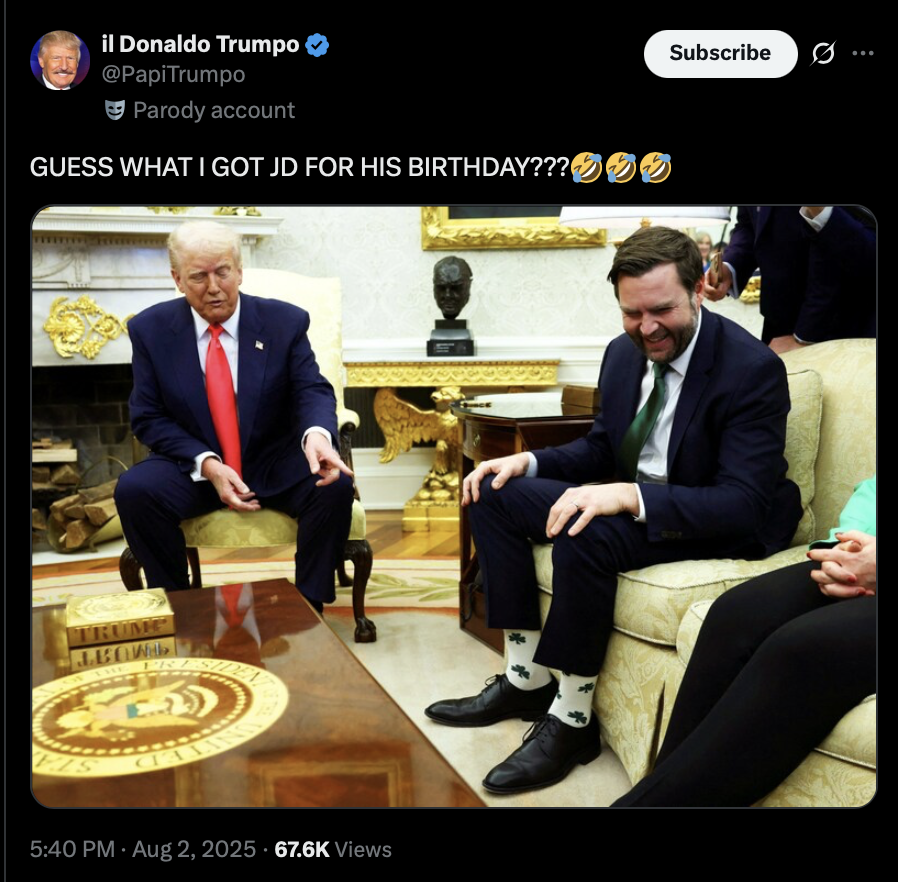This screenshot has width=898, height=882.
Task: Subscribe to this account
Action: click(720, 53)
